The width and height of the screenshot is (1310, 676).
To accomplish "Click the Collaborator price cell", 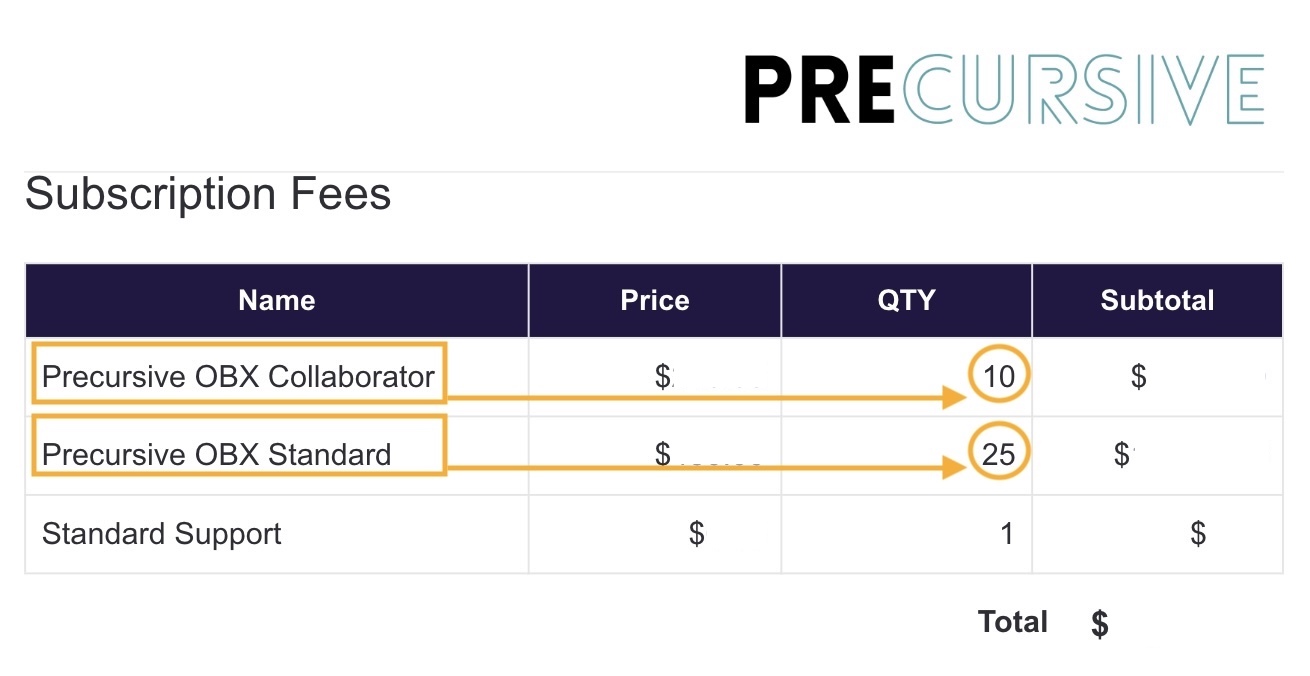I will 655,377.
